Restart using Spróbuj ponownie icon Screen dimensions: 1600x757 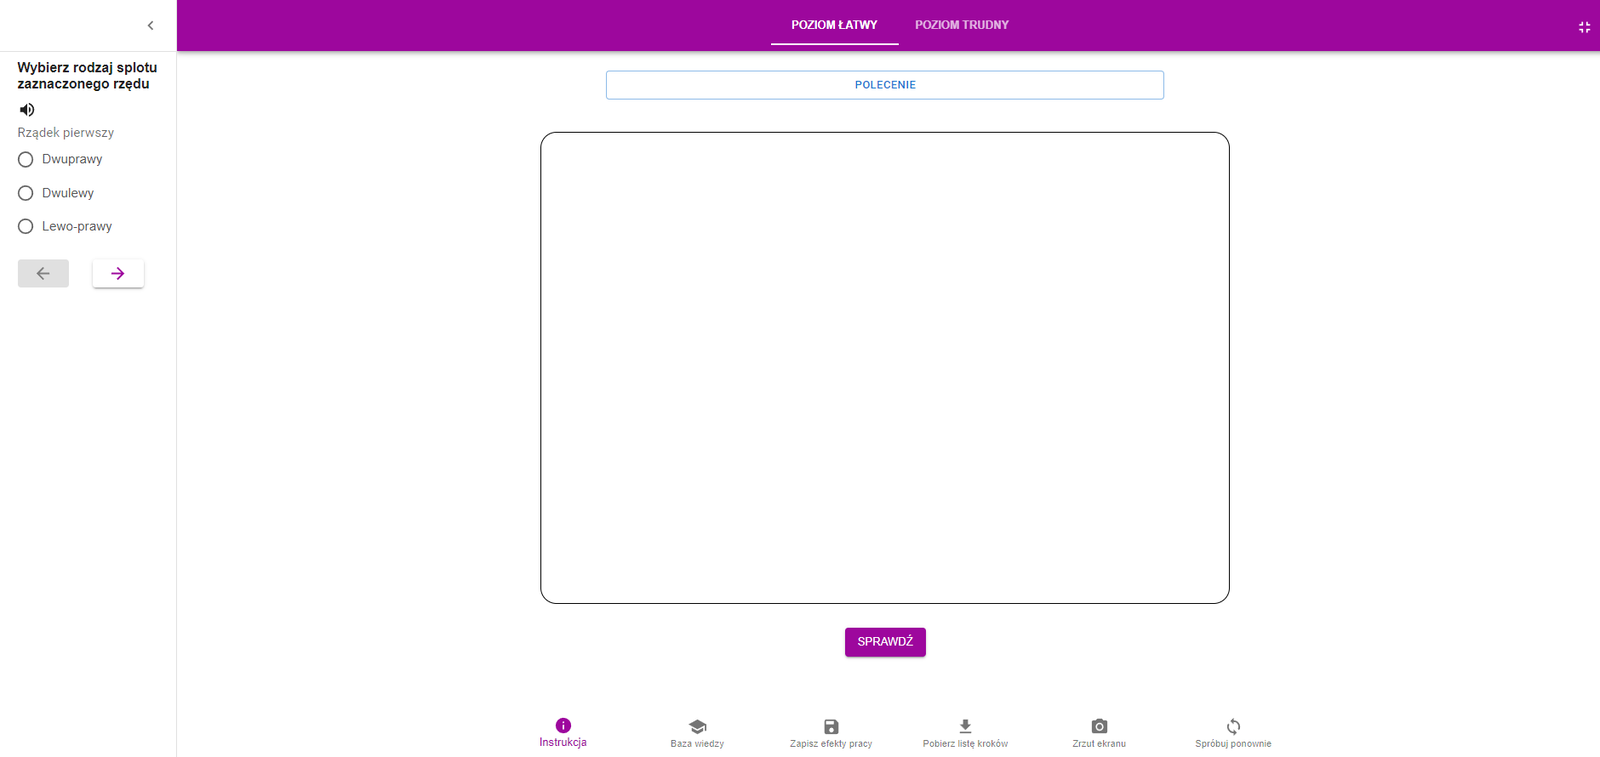(x=1233, y=727)
